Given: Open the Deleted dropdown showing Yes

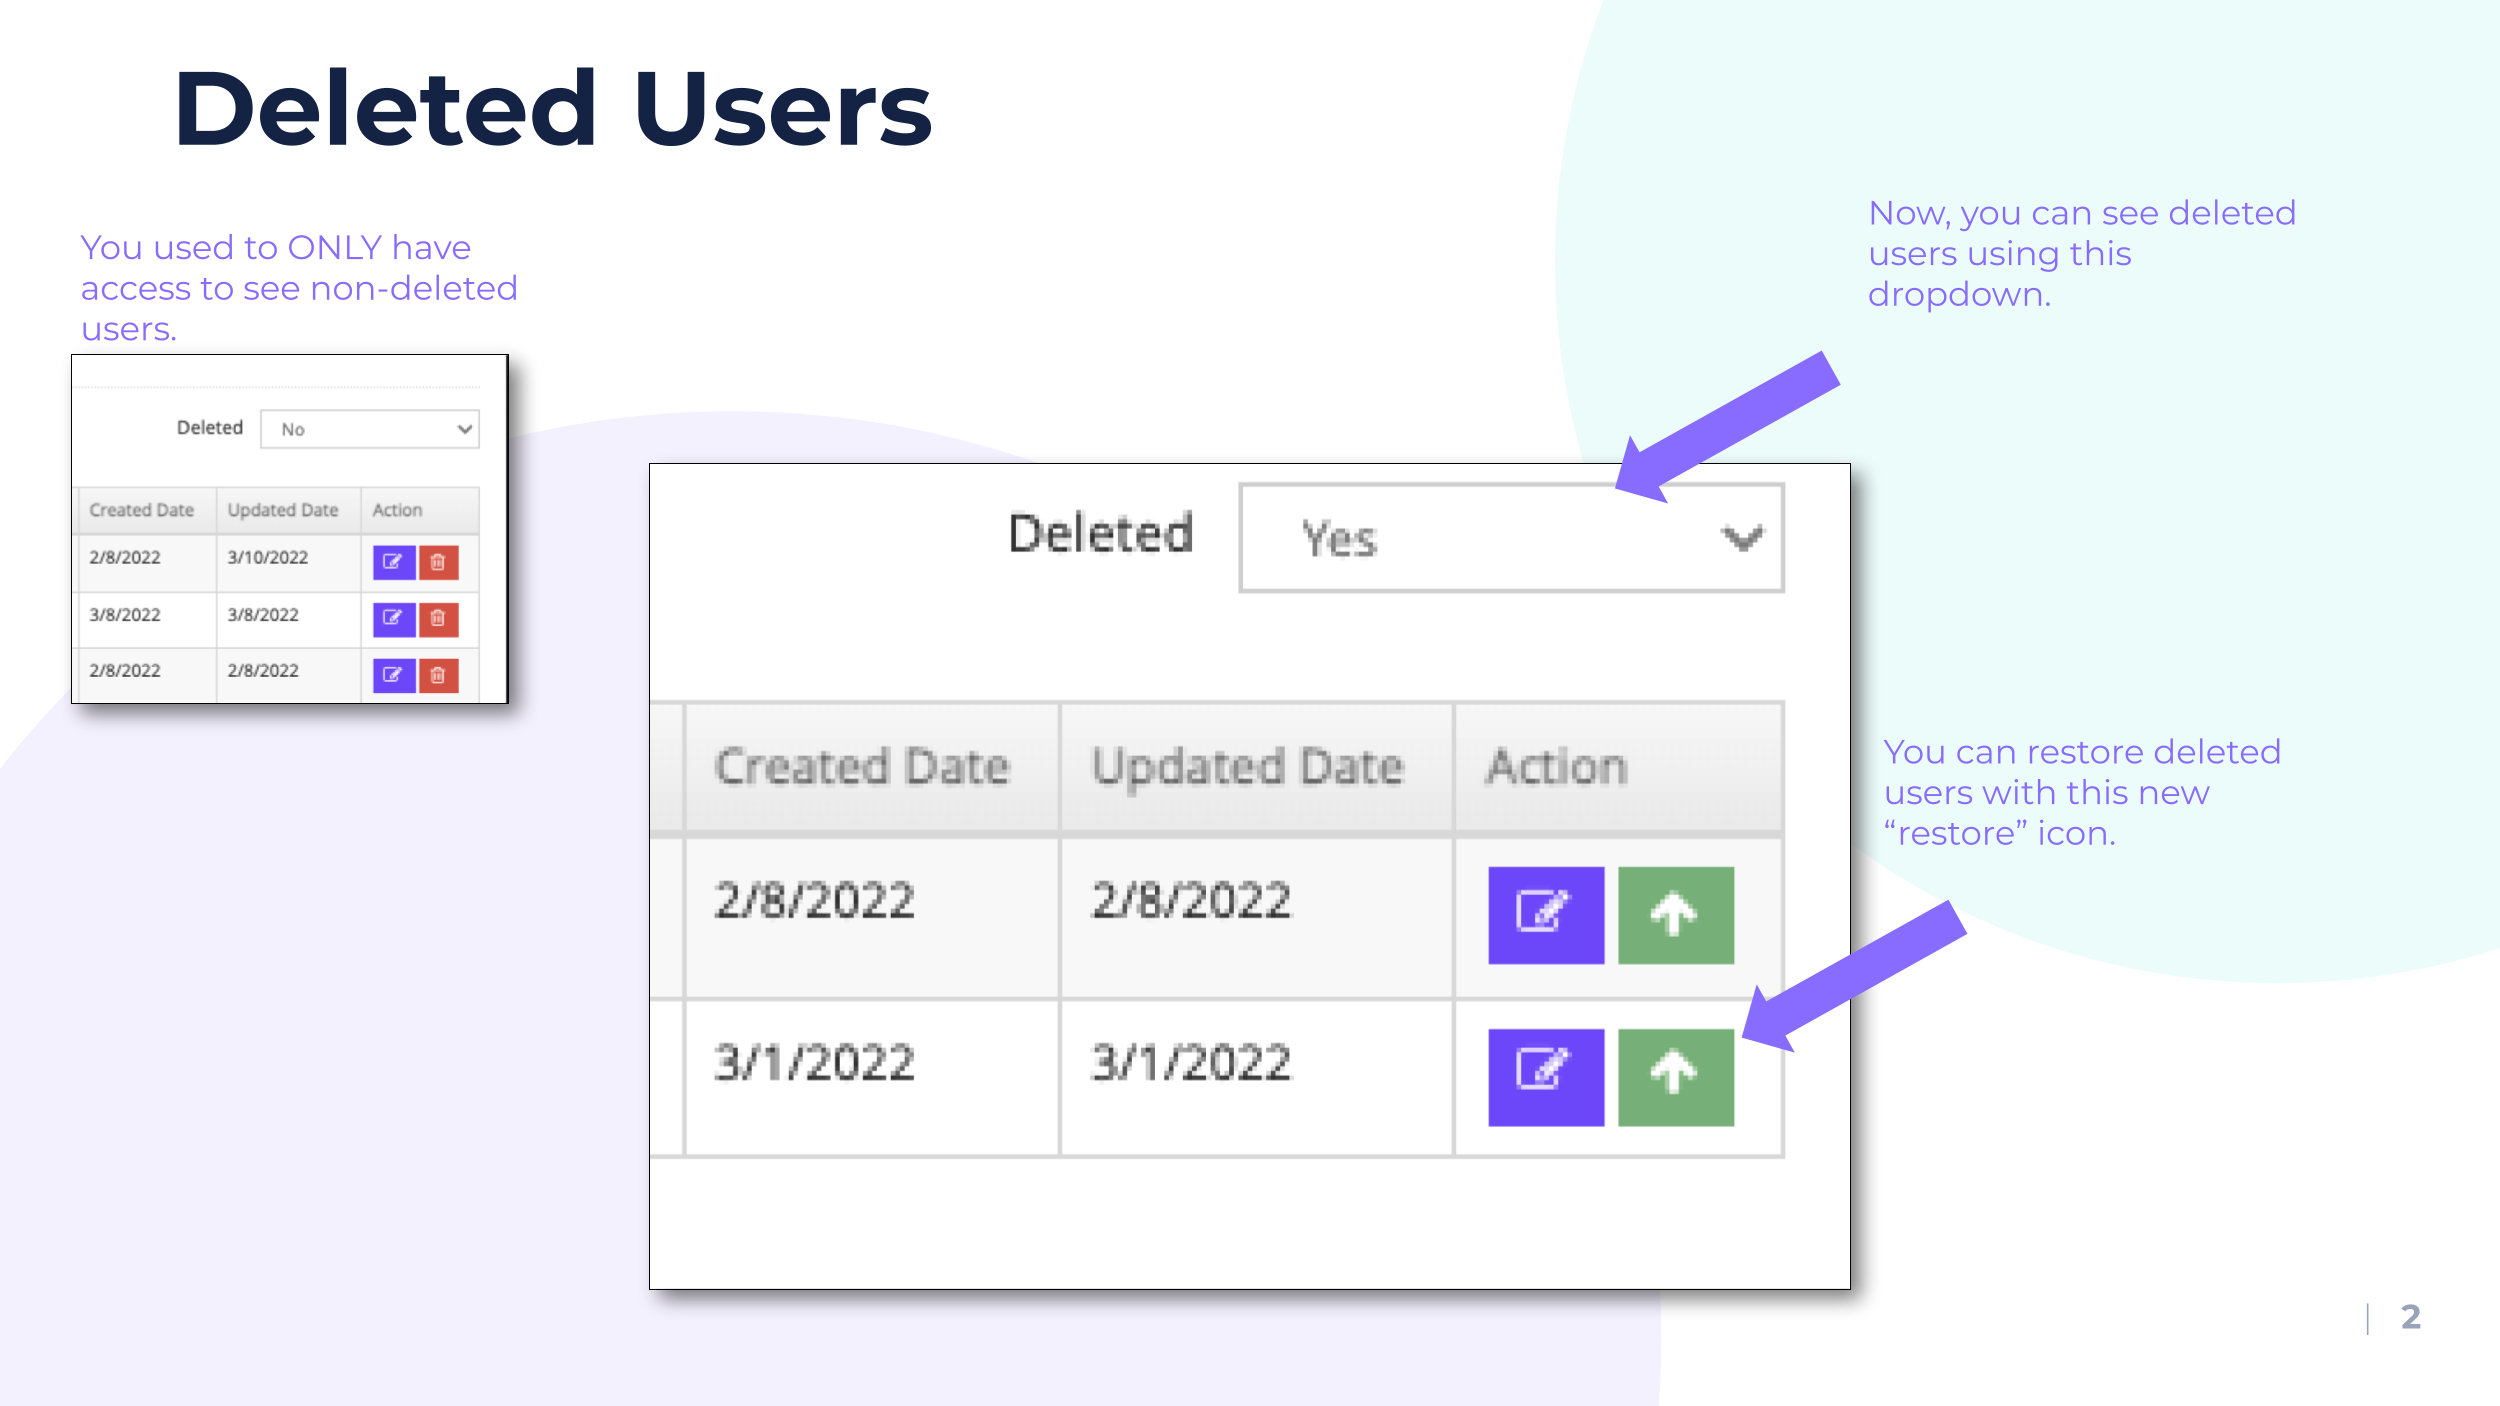Looking at the screenshot, I should (x=1511, y=538).
